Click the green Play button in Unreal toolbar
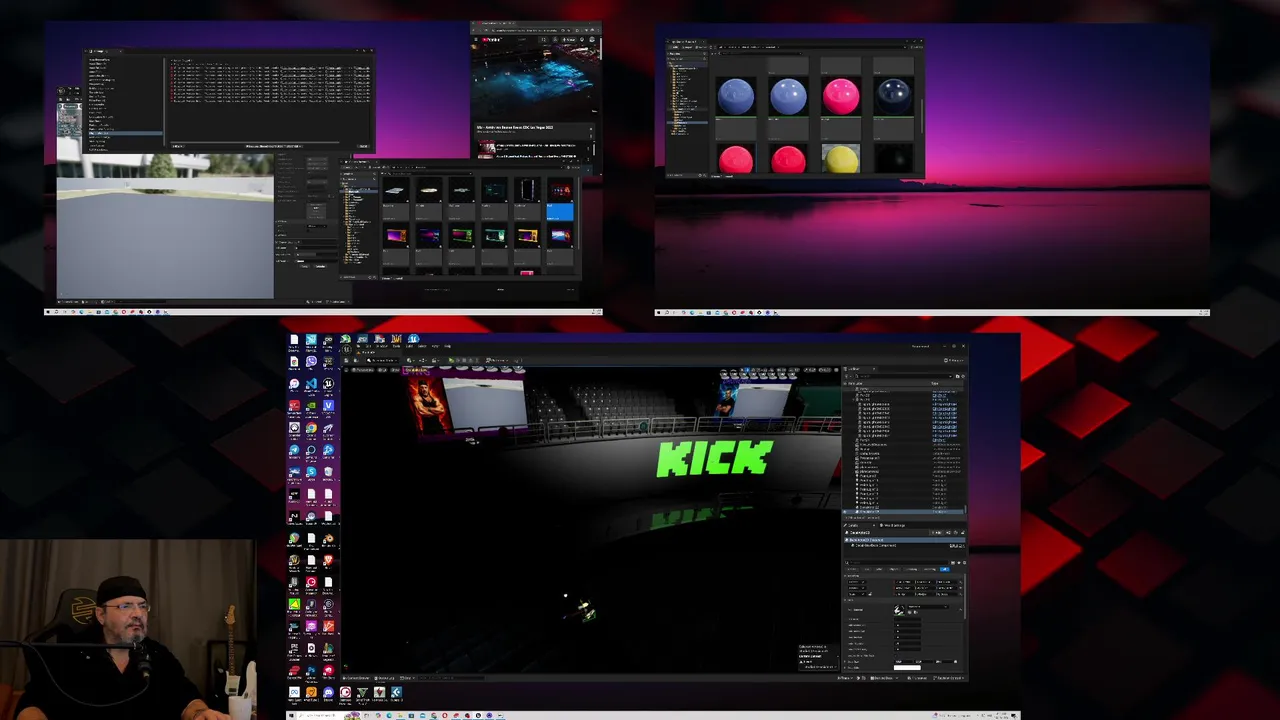This screenshot has width=1280, height=720. (x=451, y=360)
